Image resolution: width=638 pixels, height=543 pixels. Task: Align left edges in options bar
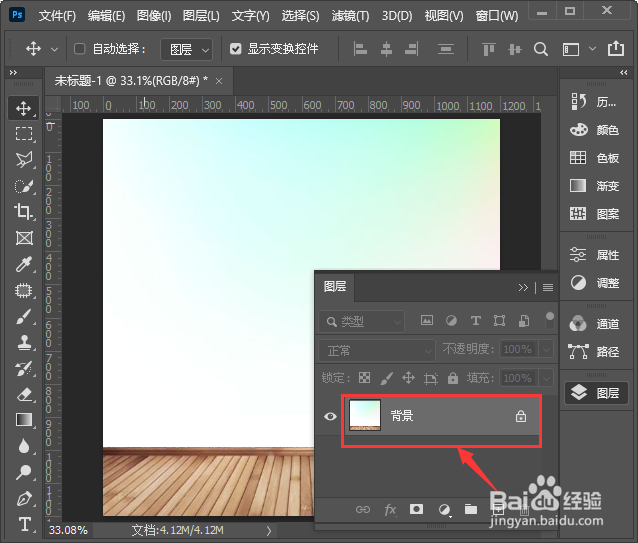point(360,49)
